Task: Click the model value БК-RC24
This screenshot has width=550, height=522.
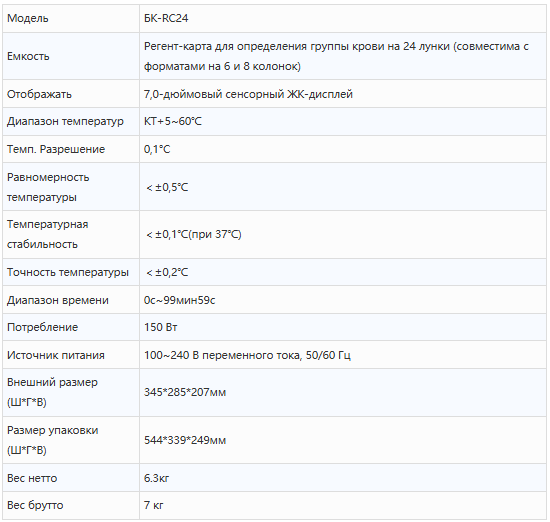Action: click(166, 18)
